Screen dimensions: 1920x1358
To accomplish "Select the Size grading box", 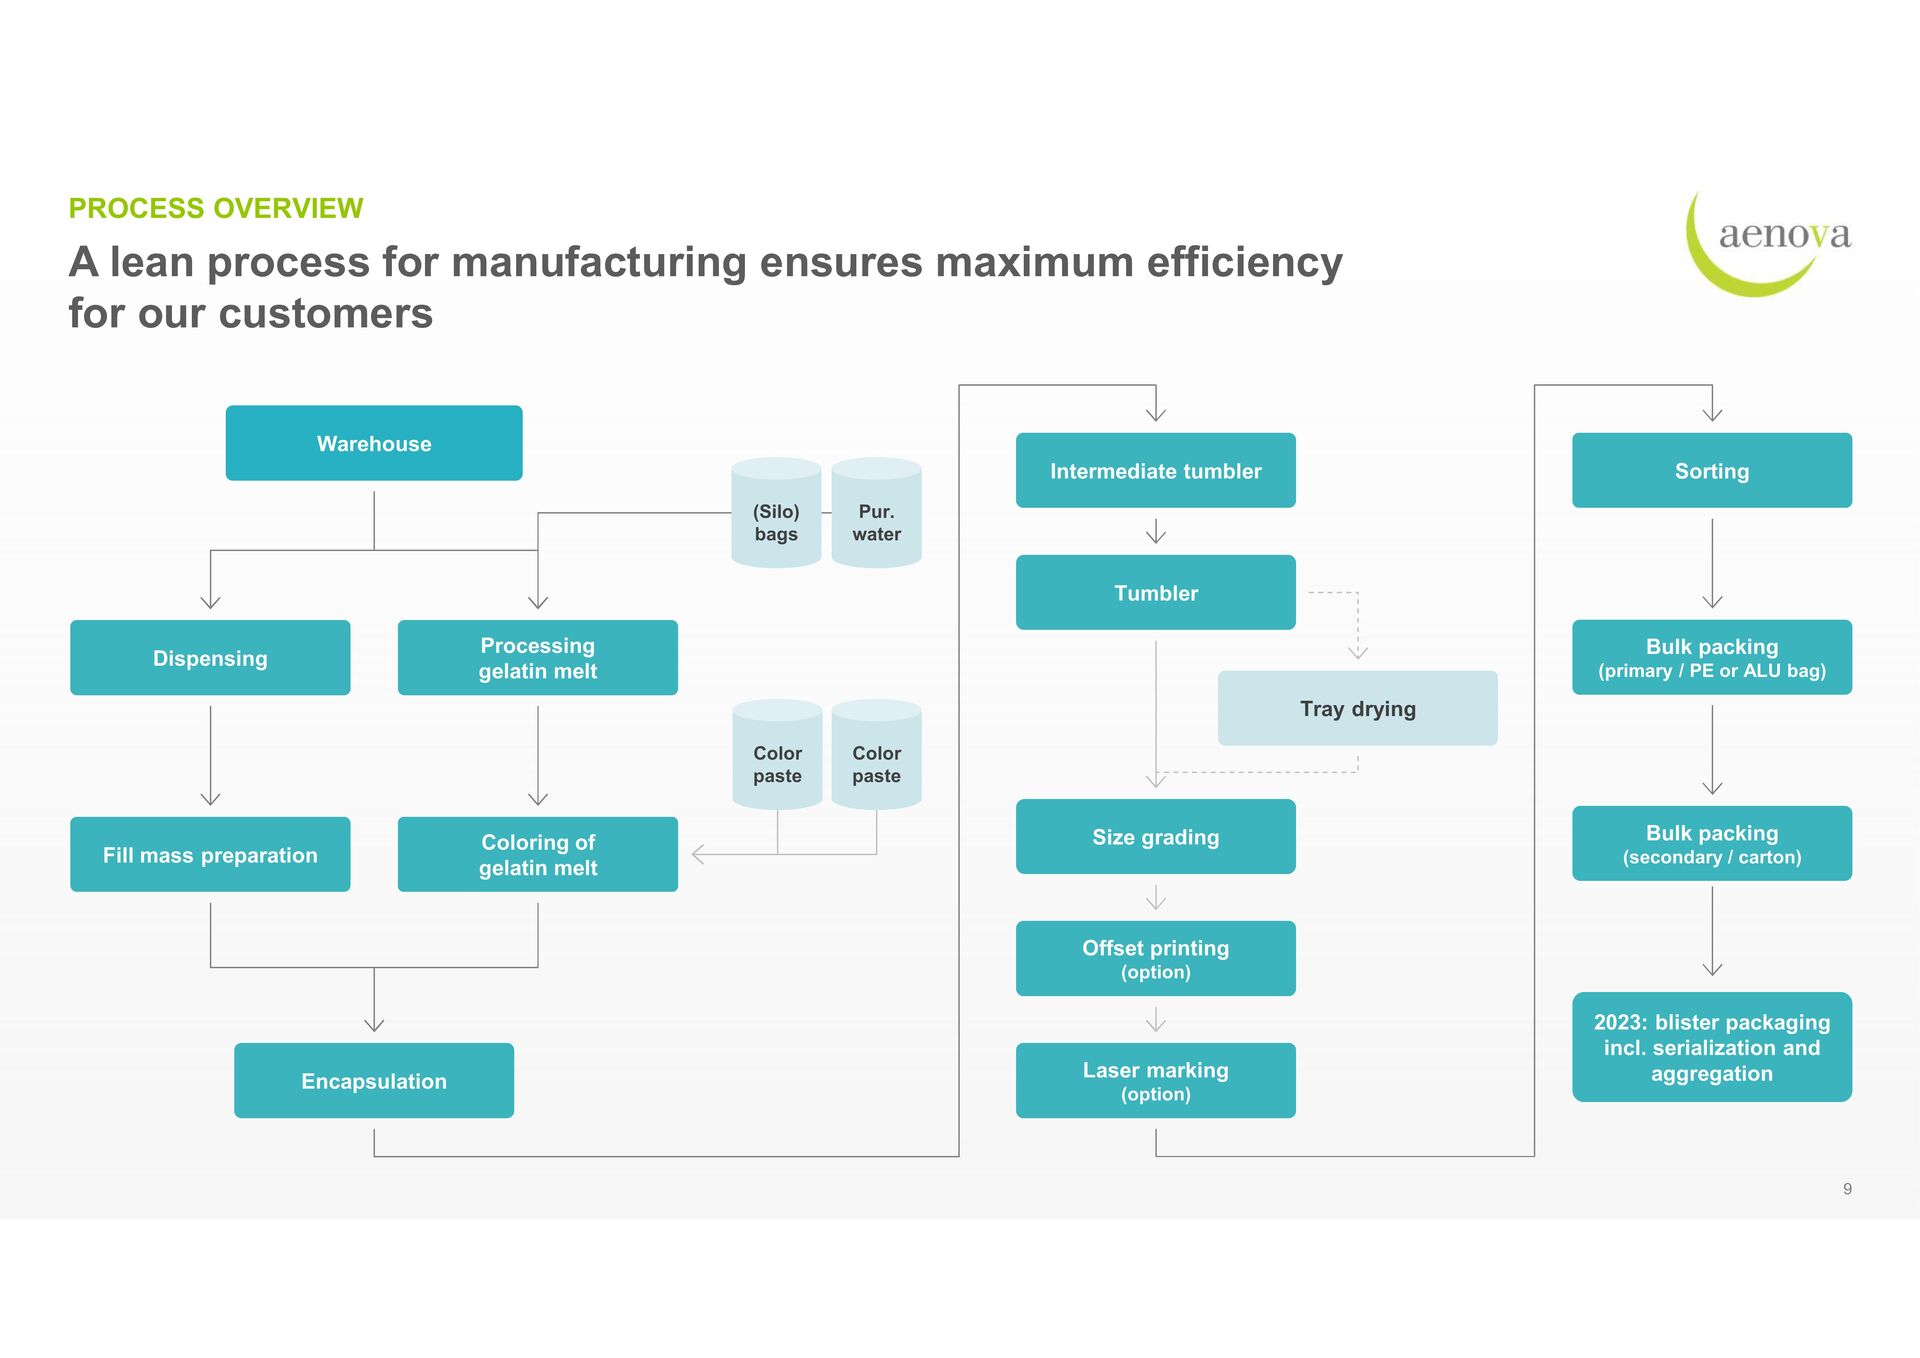I will 1156,837.
